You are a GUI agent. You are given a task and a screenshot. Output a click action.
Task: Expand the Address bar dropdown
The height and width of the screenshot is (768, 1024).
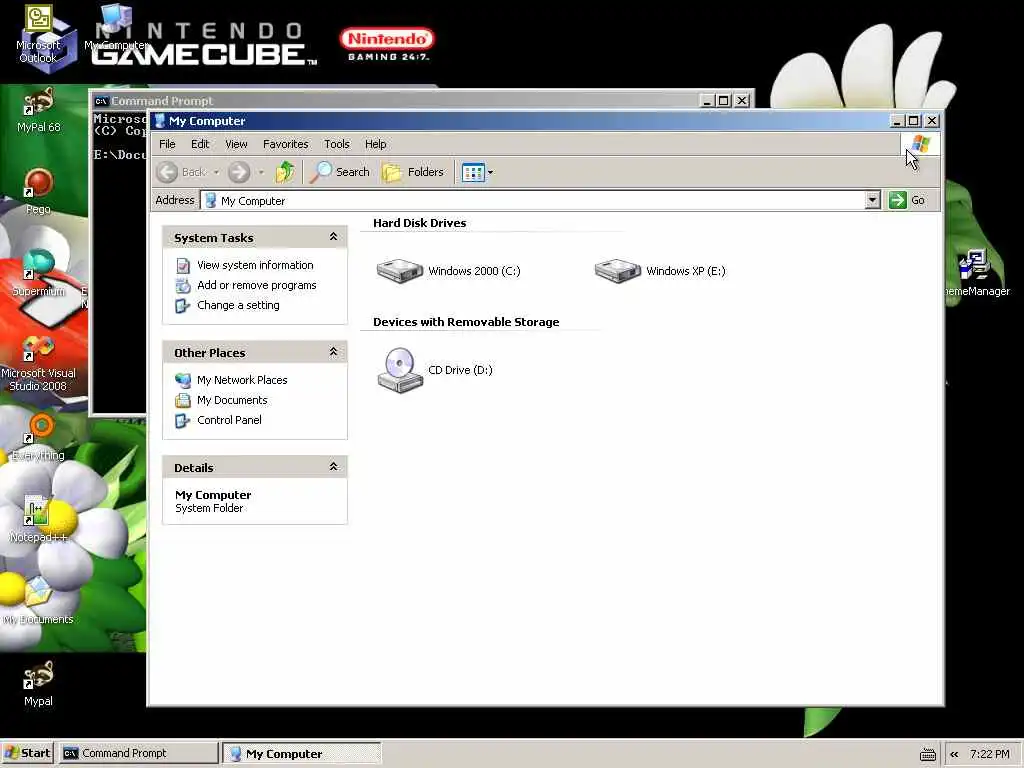coord(872,200)
